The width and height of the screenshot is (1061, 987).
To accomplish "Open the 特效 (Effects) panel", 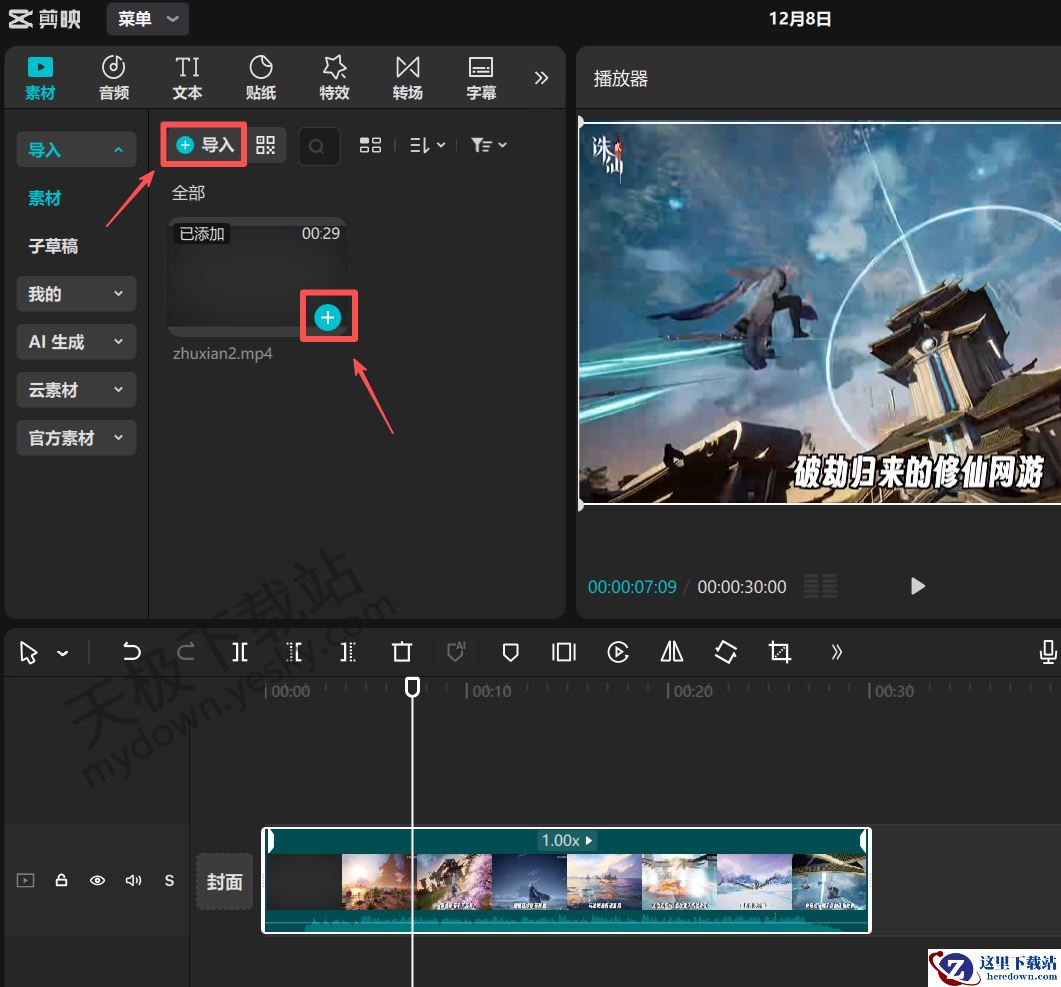I will (334, 77).
